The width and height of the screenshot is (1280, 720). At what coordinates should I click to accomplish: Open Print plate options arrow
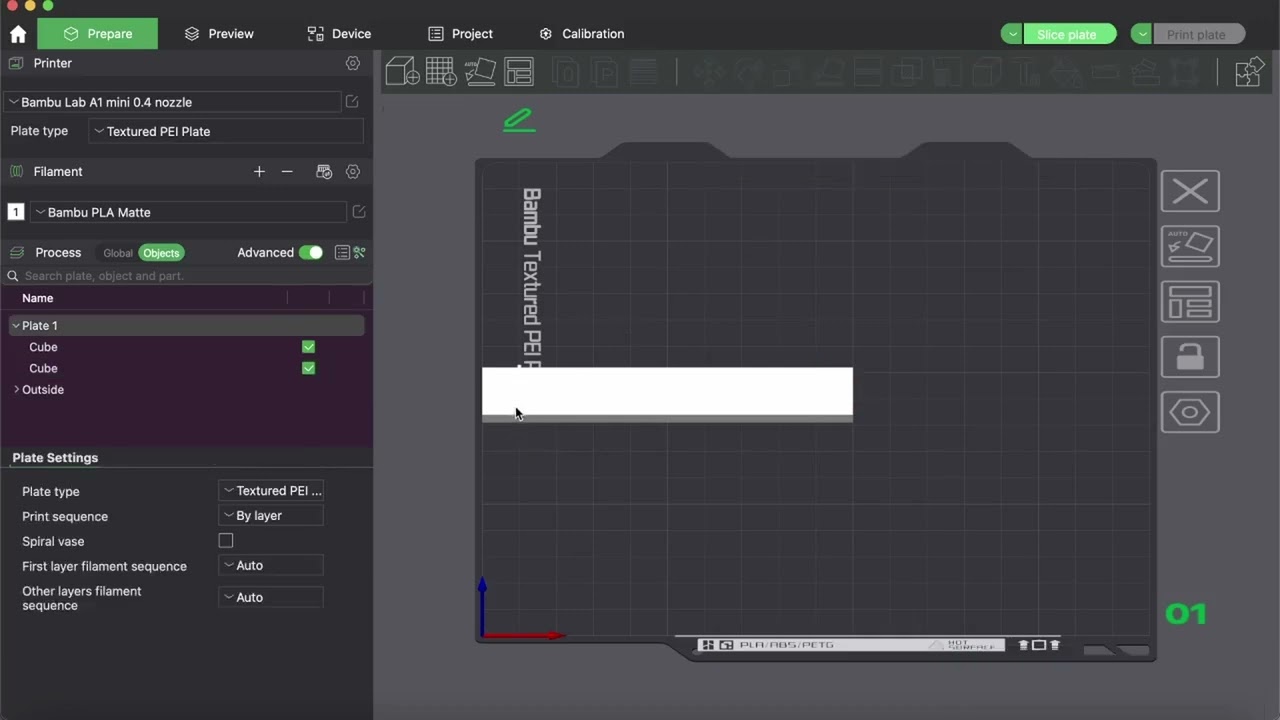(1142, 34)
